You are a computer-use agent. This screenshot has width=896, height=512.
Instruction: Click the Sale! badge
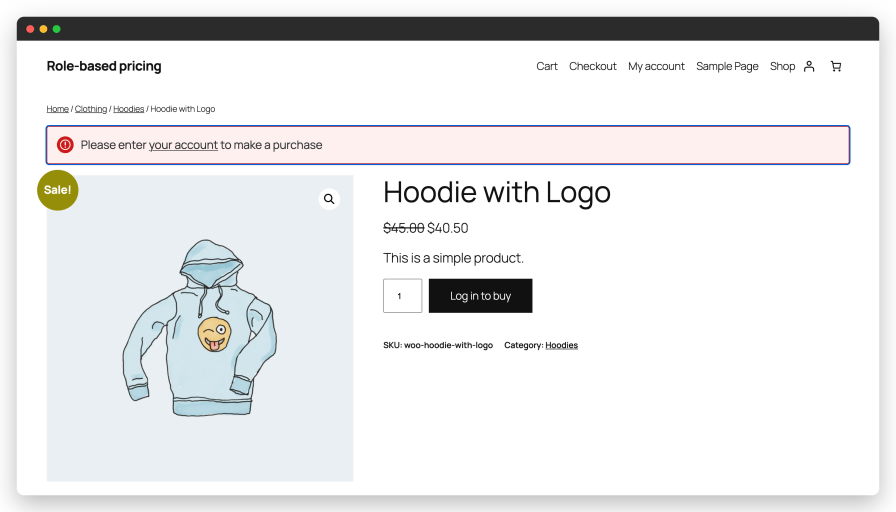(x=58, y=190)
